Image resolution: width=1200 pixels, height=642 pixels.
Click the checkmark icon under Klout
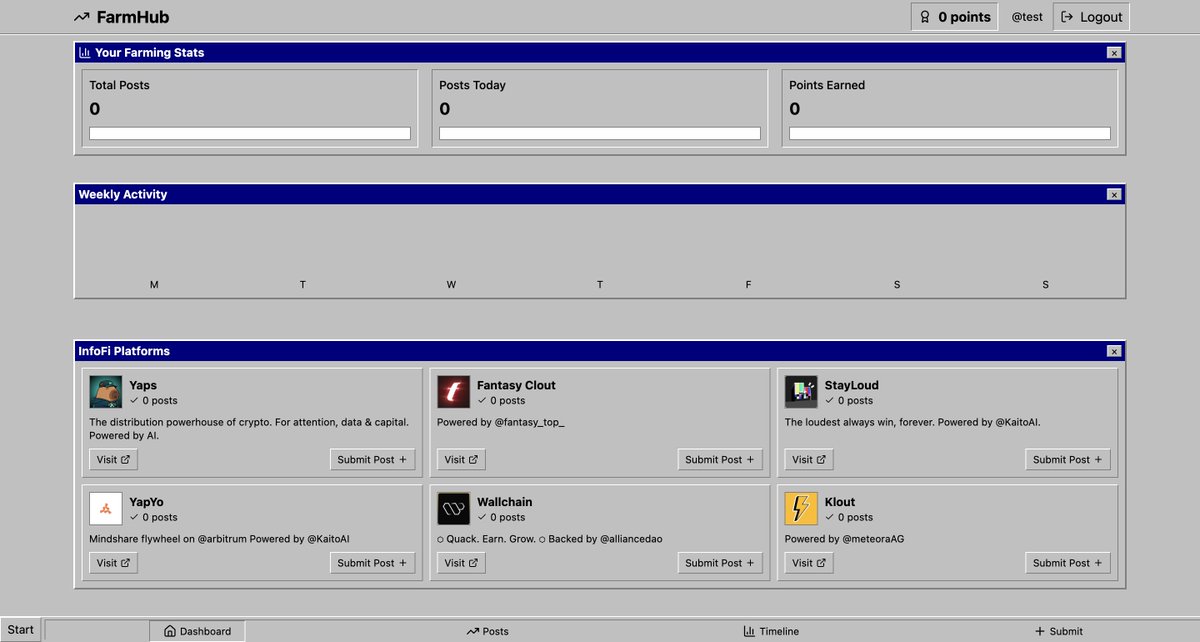pyautogui.click(x=830, y=517)
